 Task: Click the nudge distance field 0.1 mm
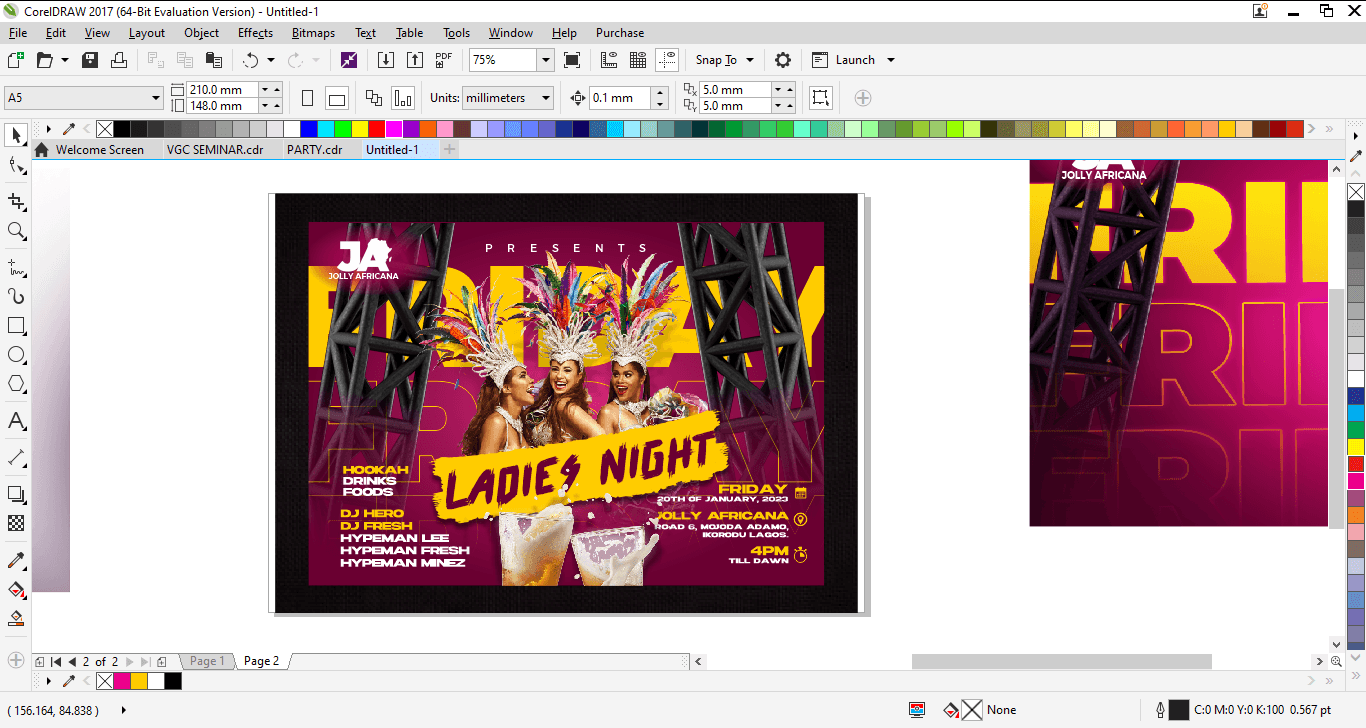(620, 98)
